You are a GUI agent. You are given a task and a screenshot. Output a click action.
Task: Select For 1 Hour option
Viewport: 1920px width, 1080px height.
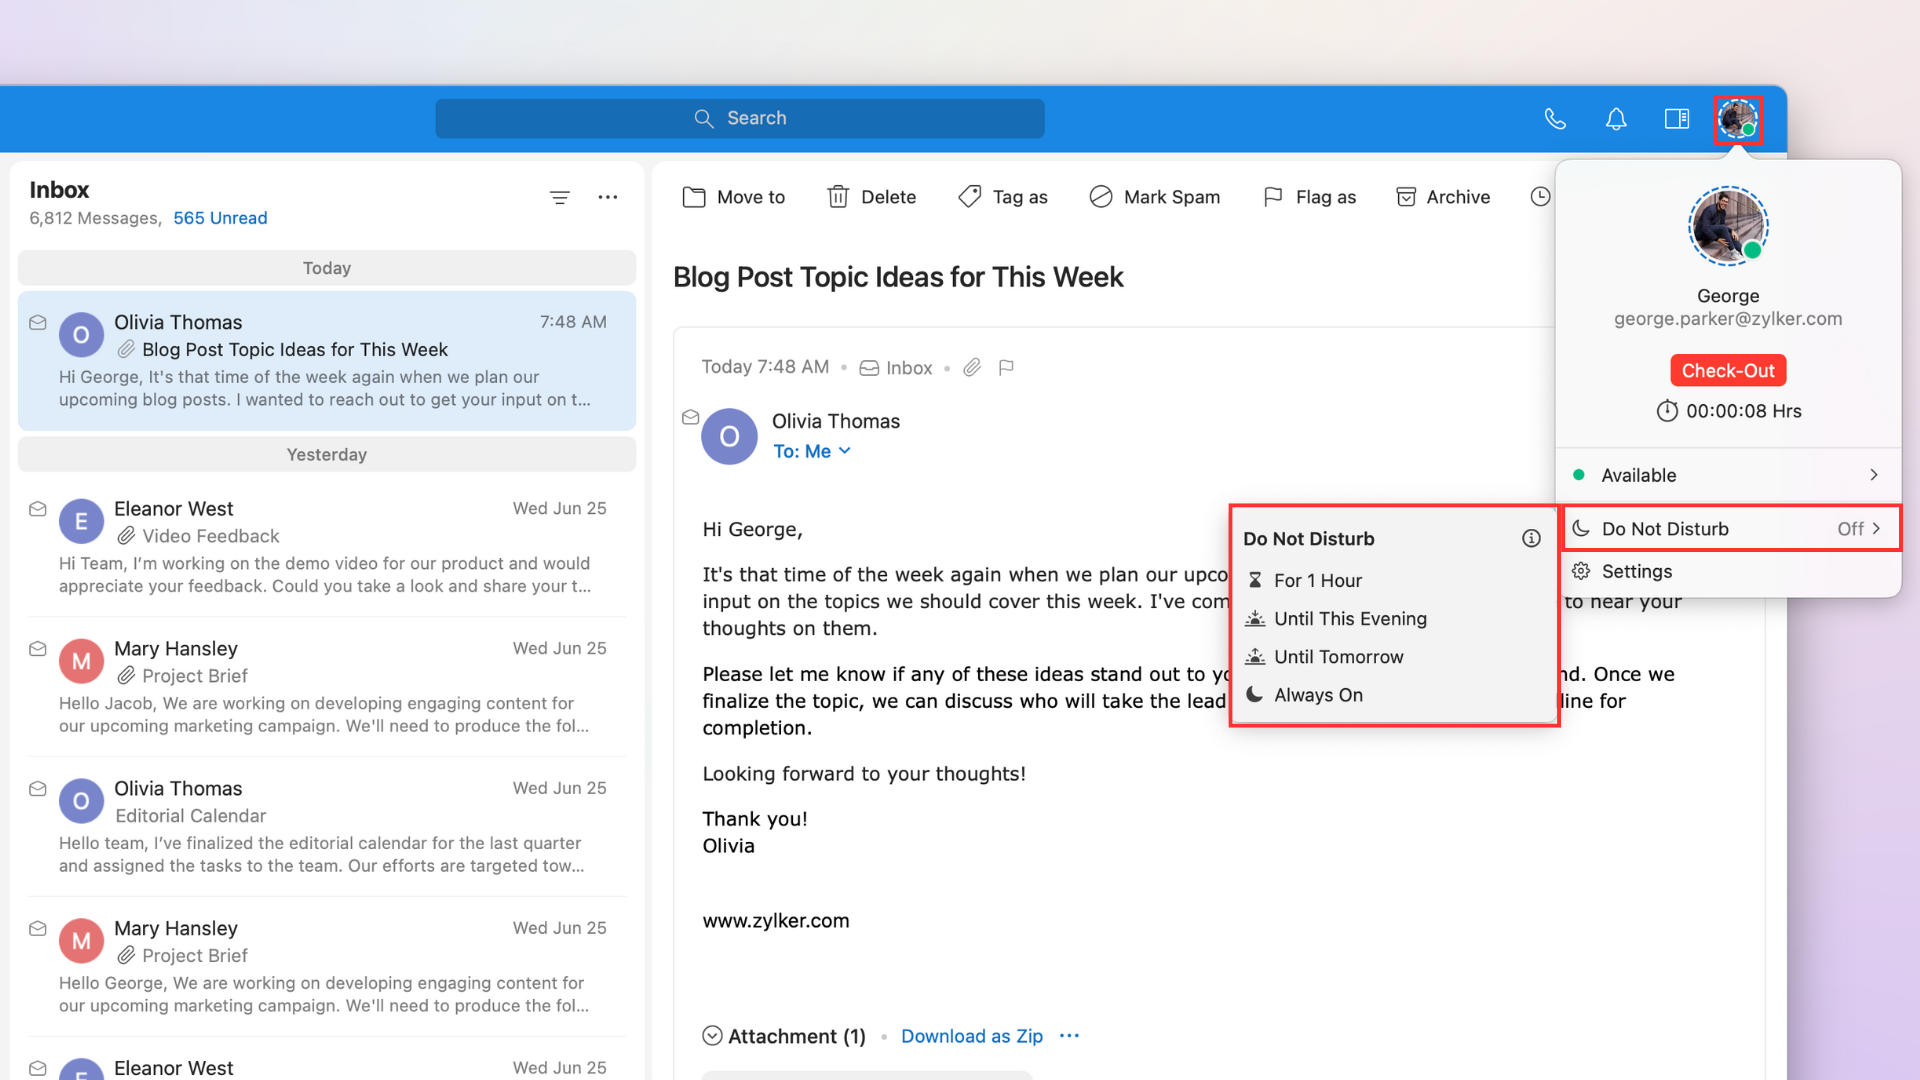1317,581
